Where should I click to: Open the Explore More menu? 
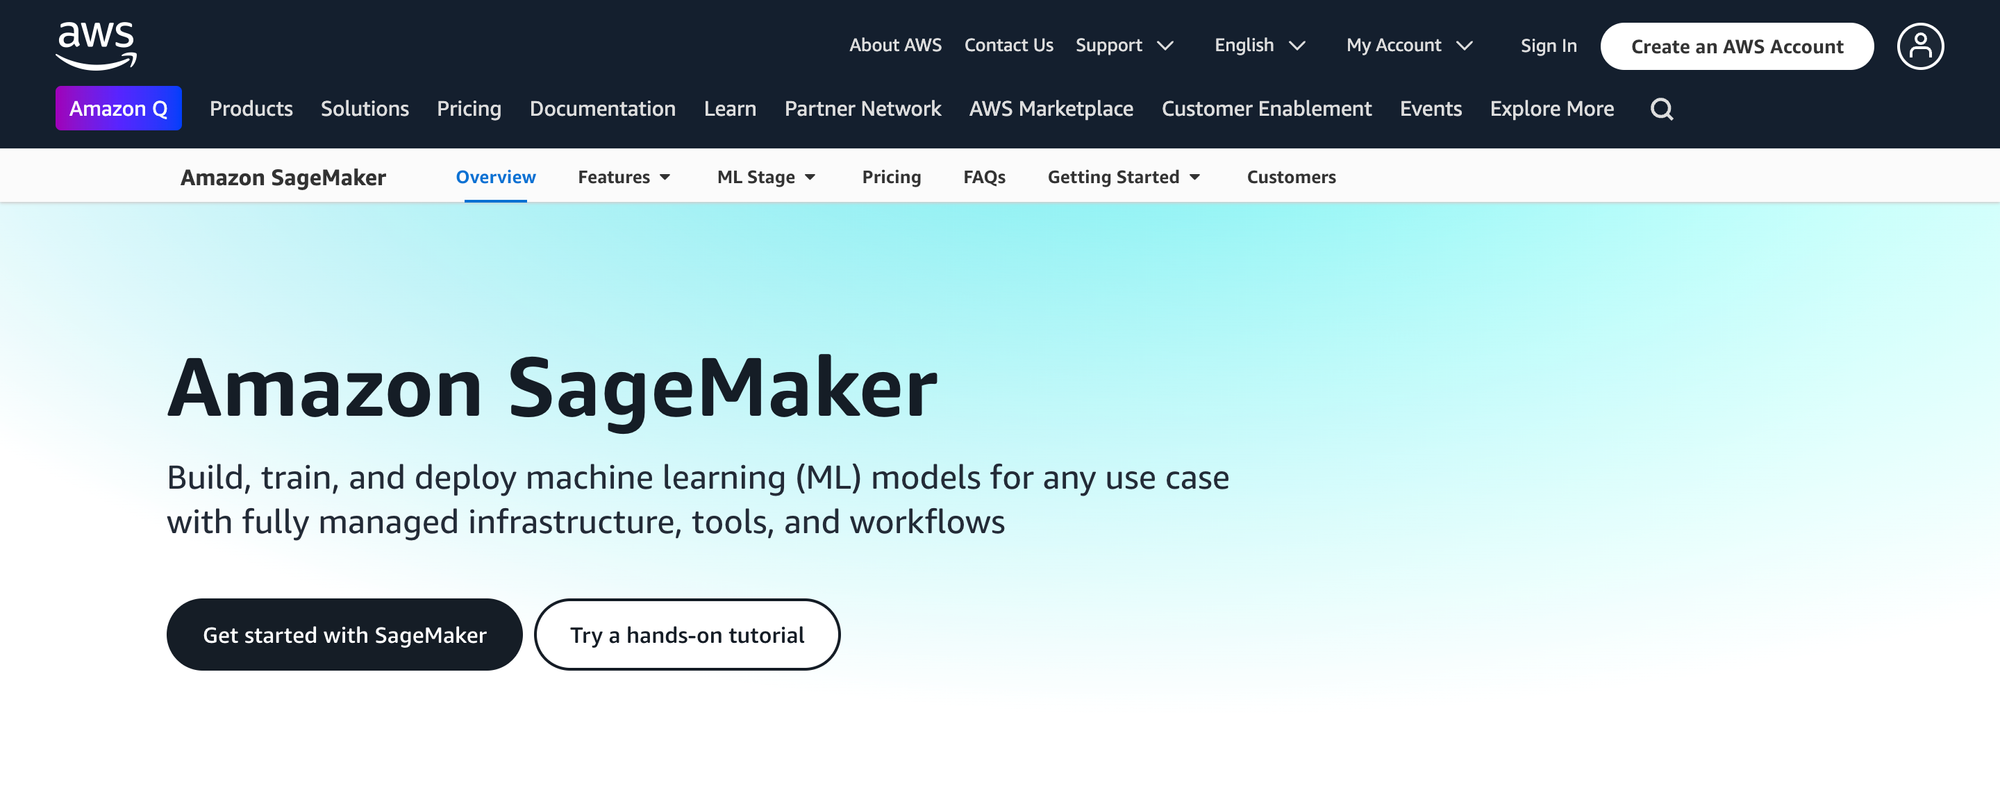click(x=1552, y=109)
